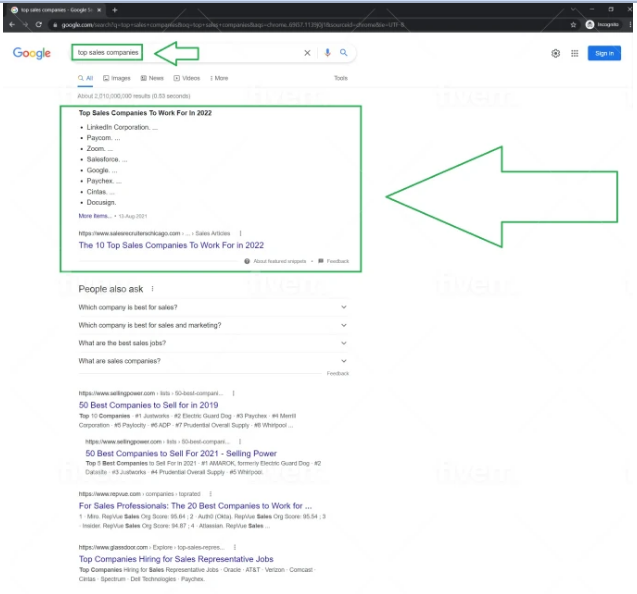Open options menu beside first sellingpower result
This screenshot has height=594, width=637.
[234, 393]
